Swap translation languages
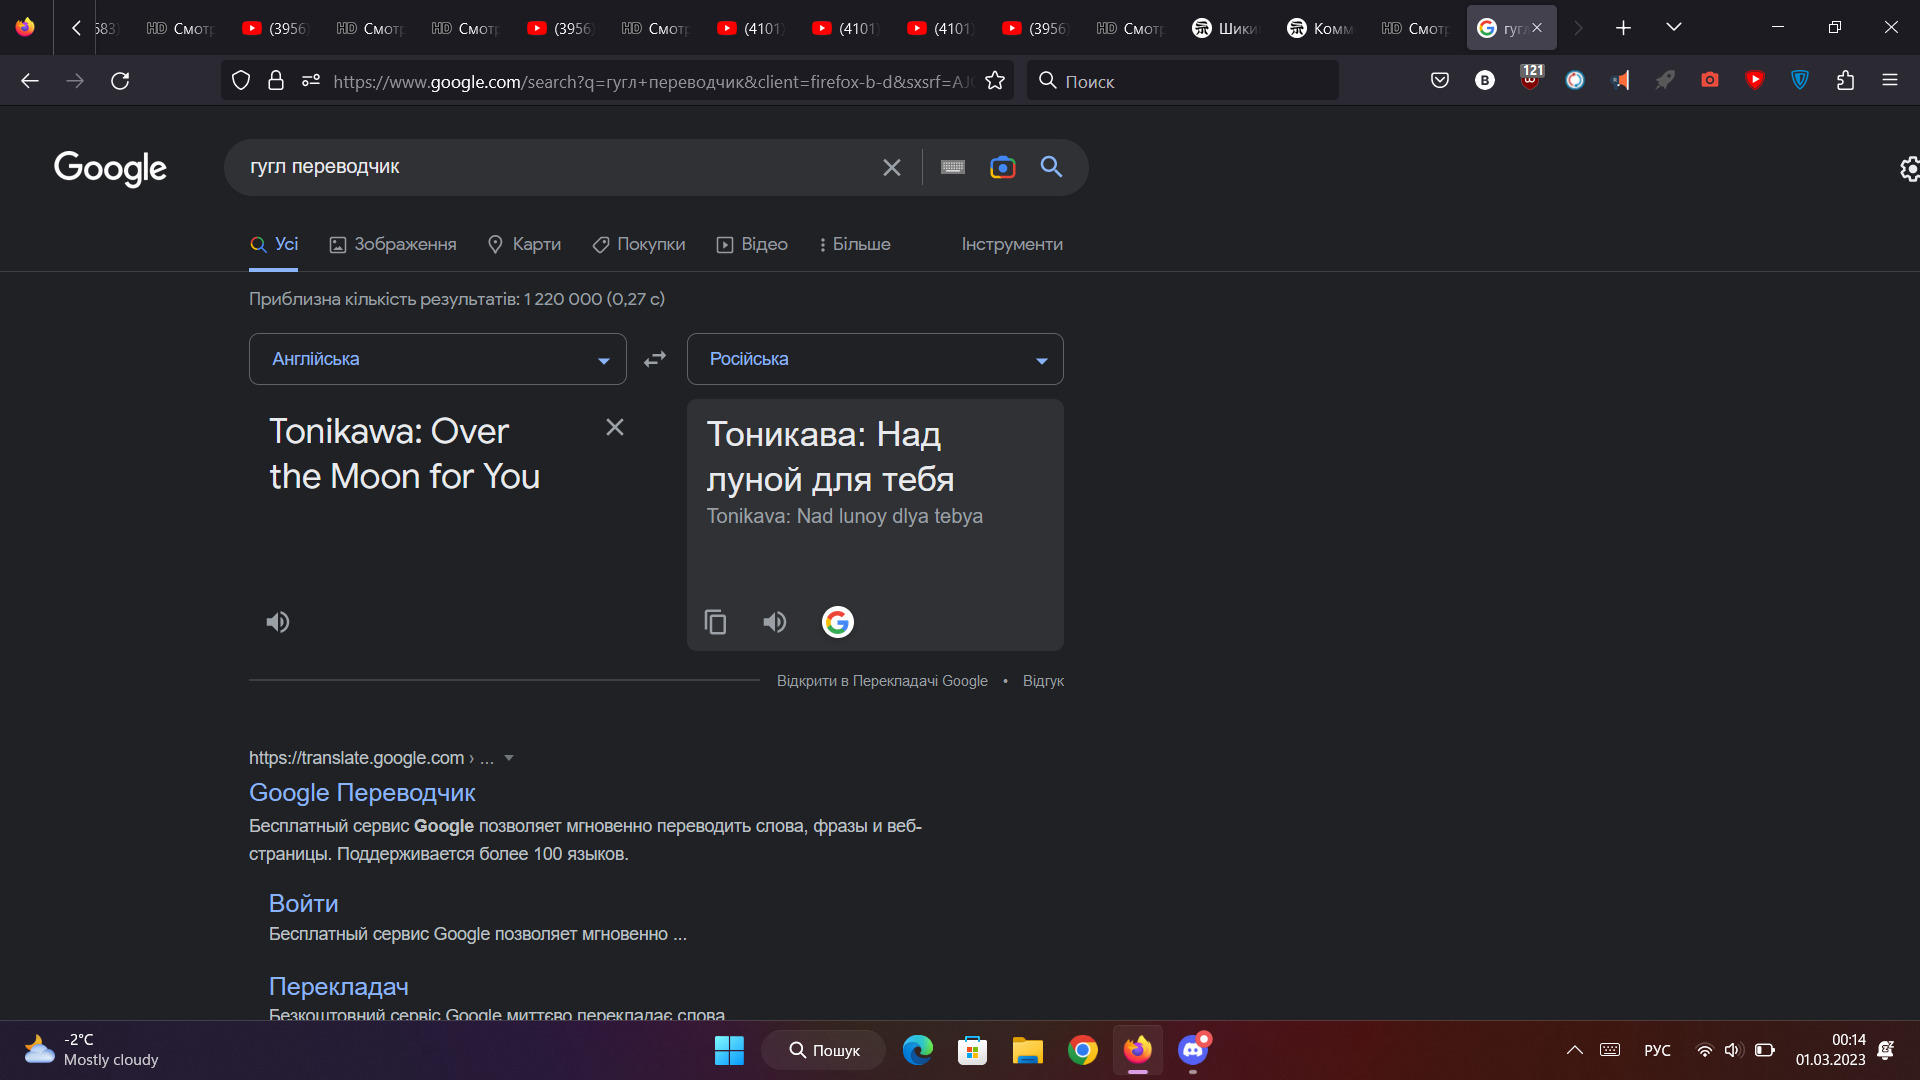This screenshot has height=1080, width=1920. [x=655, y=359]
